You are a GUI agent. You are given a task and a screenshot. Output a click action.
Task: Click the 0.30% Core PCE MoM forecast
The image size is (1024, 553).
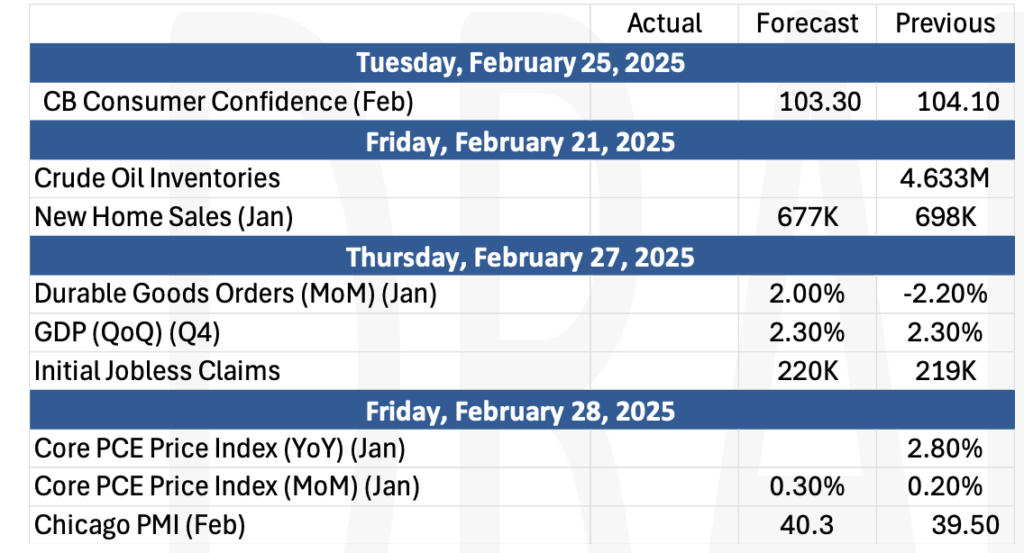807,486
